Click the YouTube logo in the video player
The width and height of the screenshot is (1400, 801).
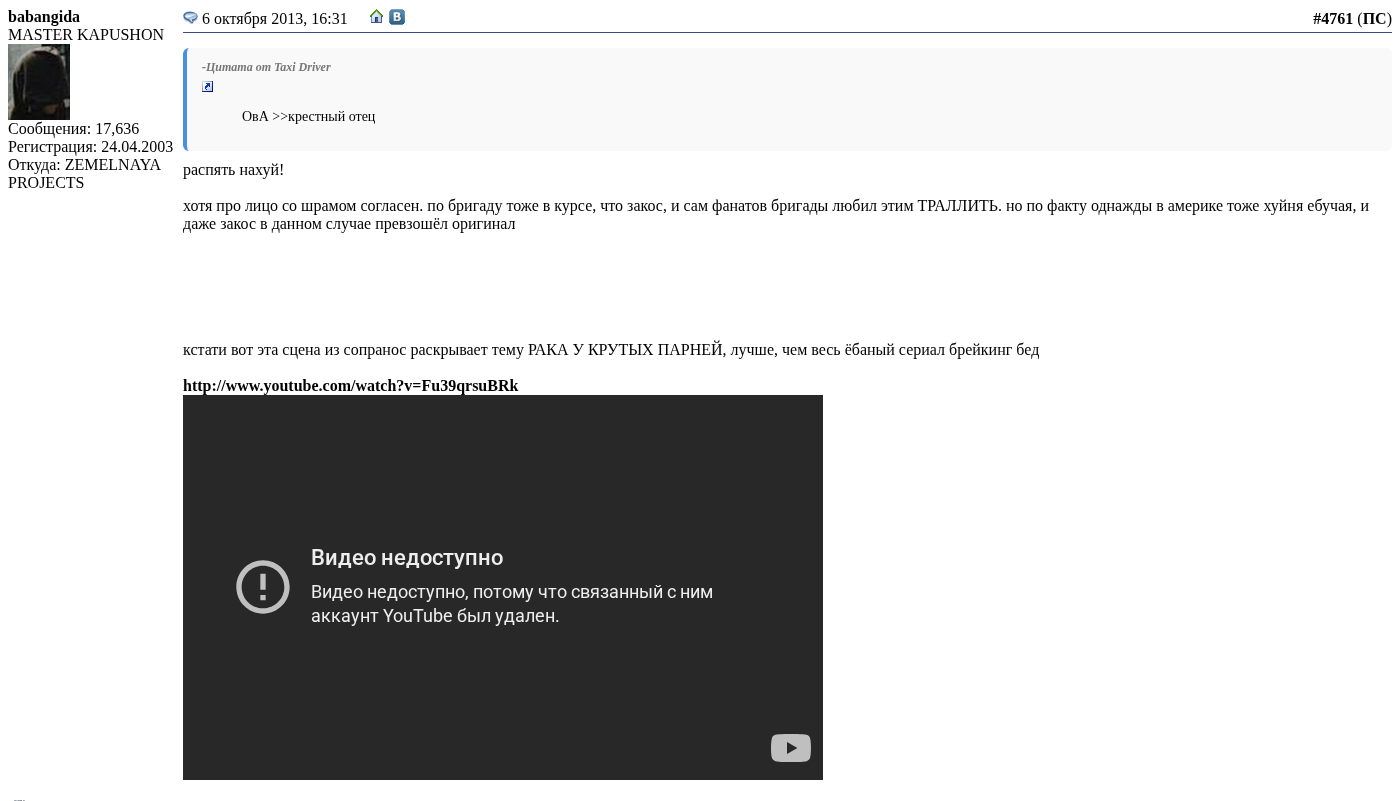790,748
